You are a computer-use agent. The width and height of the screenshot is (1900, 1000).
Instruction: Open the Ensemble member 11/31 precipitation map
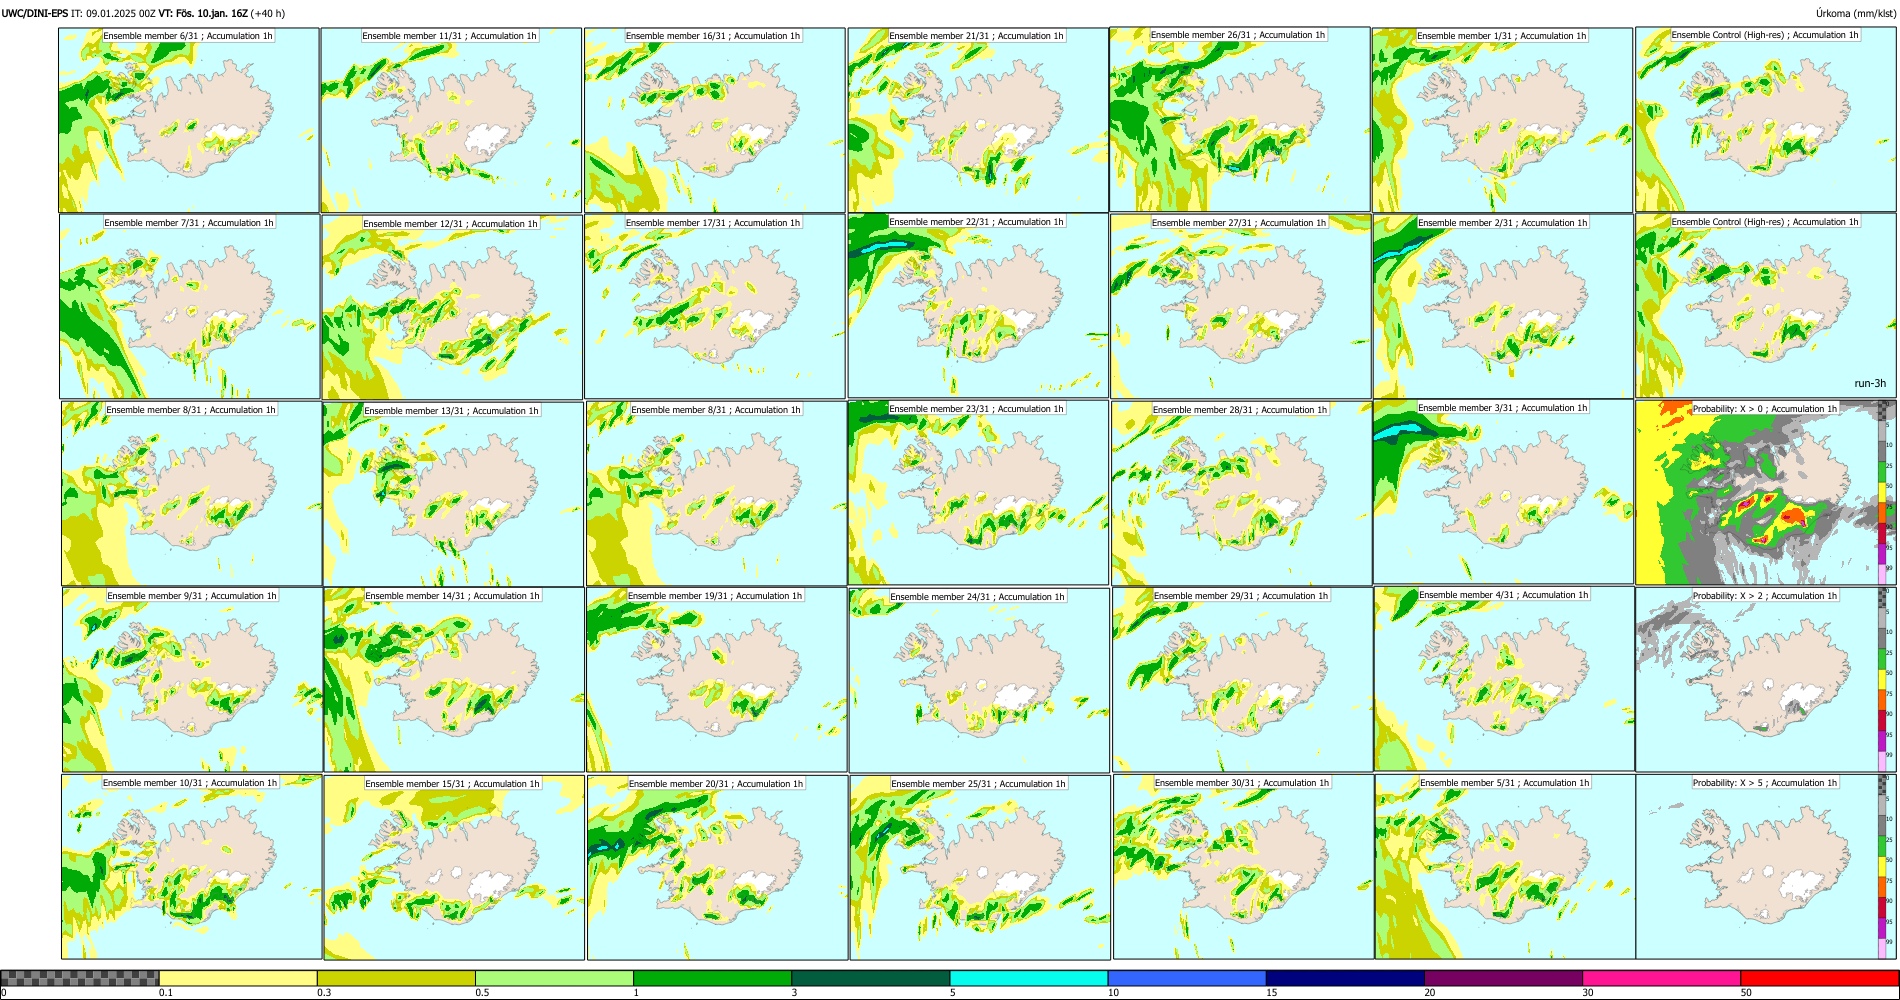(x=451, y=120)
